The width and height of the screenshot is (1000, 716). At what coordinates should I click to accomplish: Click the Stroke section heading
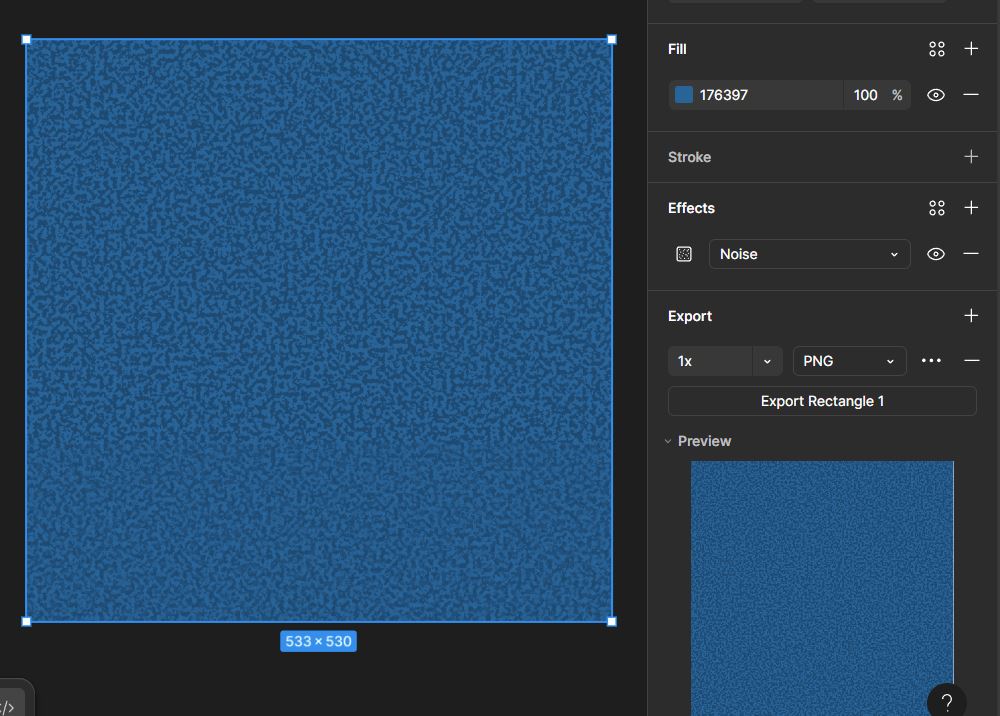tap(689, 157)
